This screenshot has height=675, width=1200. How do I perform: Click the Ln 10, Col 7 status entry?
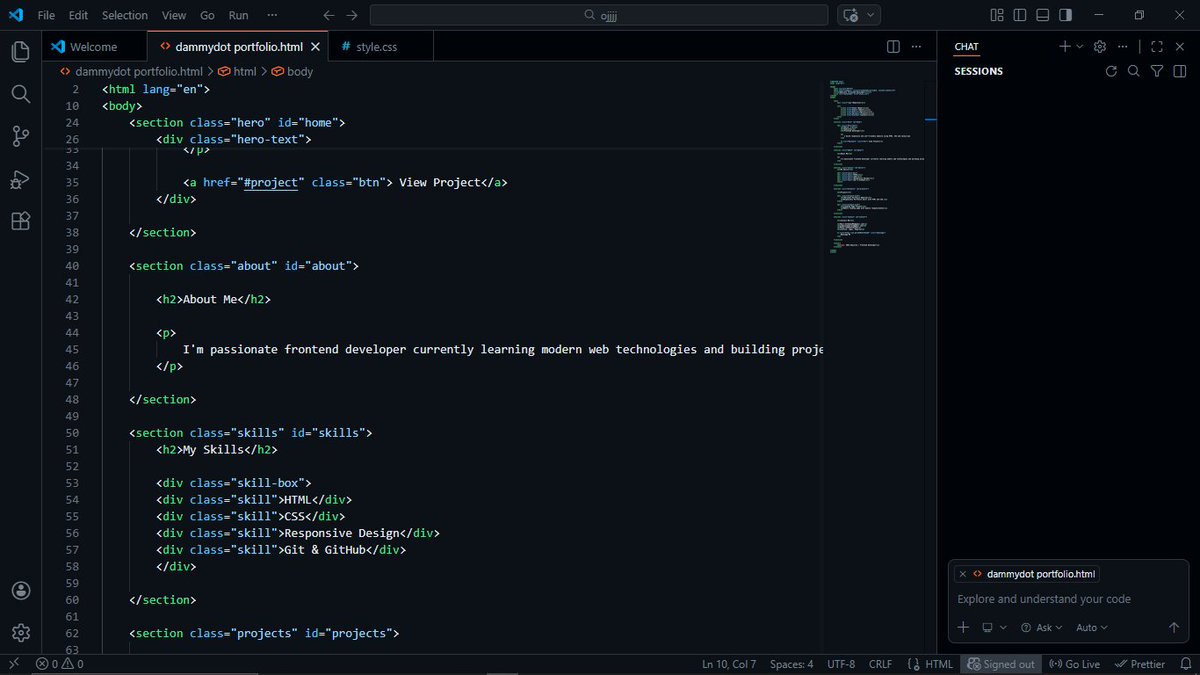click(729, 664)
